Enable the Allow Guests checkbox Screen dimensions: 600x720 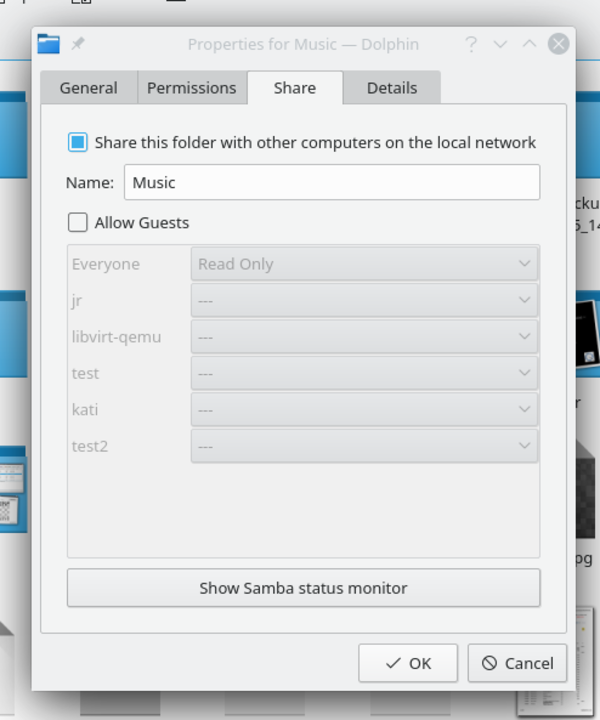click(78, 222)
